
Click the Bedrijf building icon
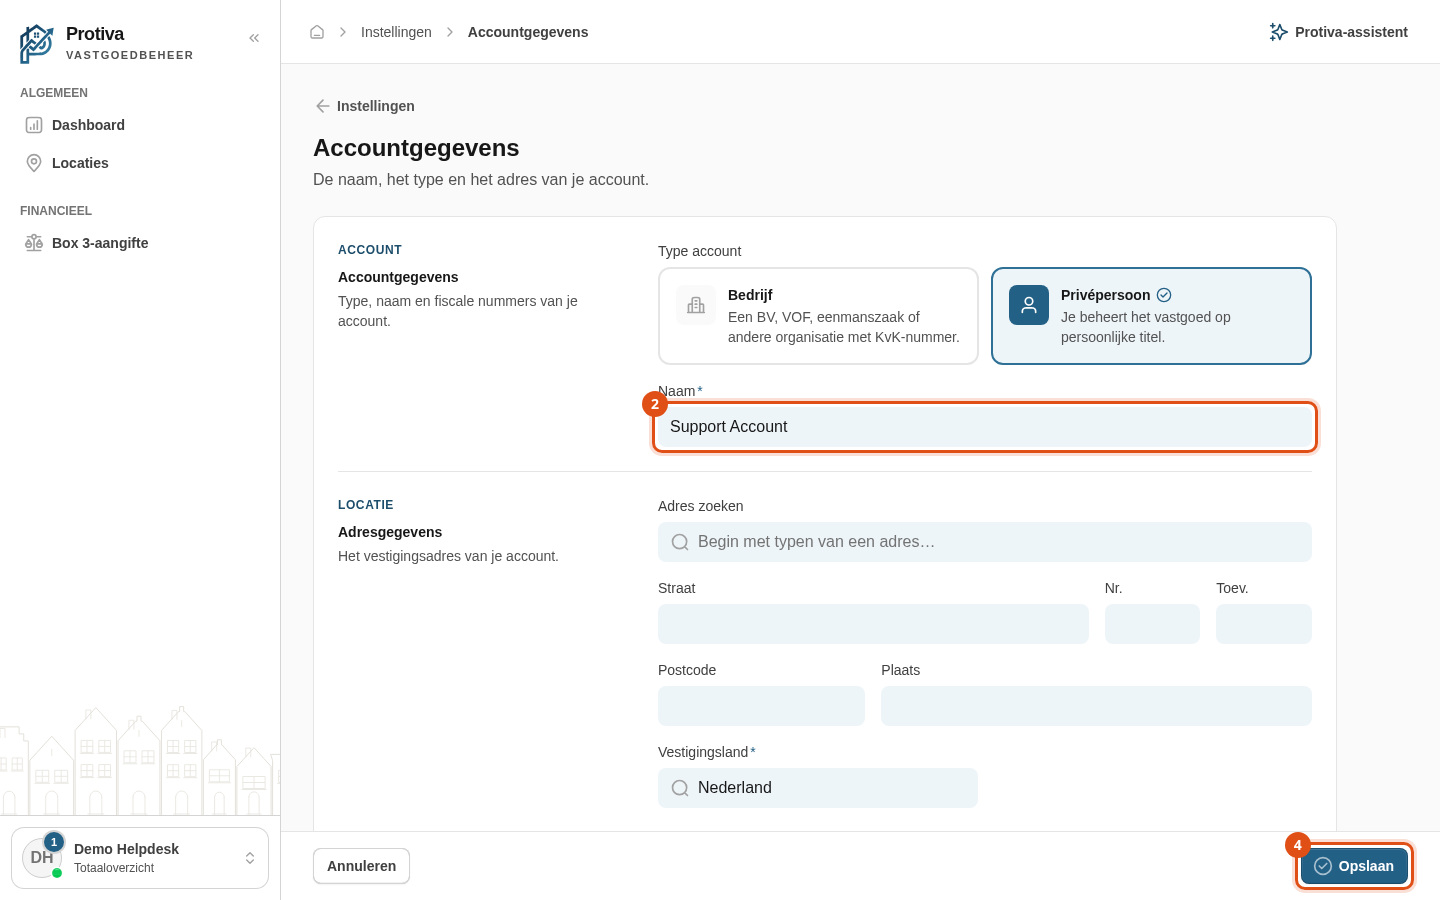tap(696, 305)
